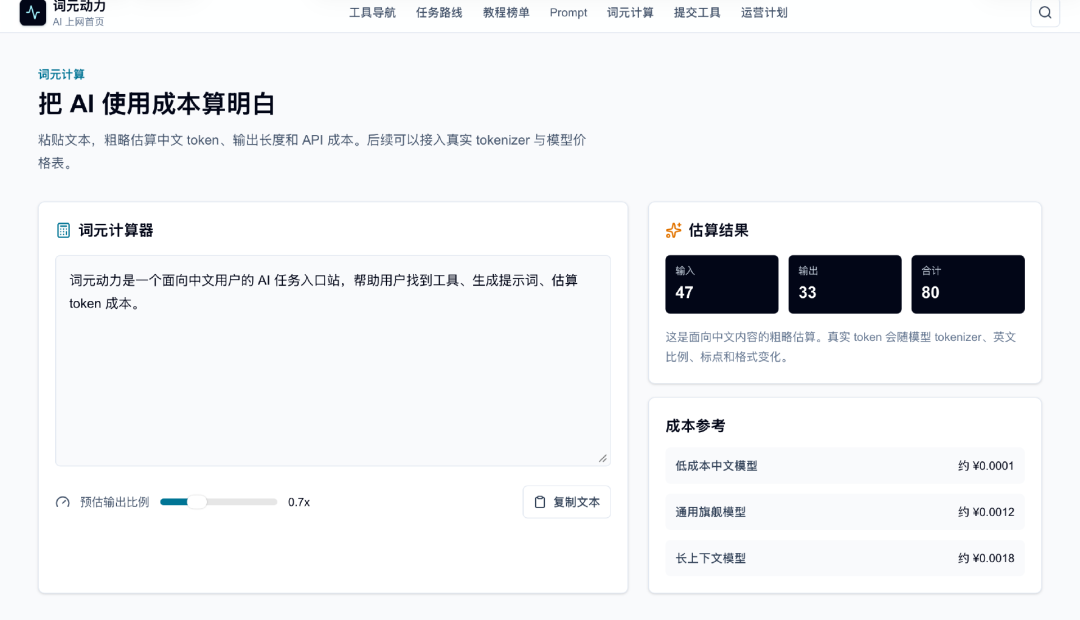Select 长上下文模型 cost row
The image size is (1080, 620).
(x=844, y=558)
